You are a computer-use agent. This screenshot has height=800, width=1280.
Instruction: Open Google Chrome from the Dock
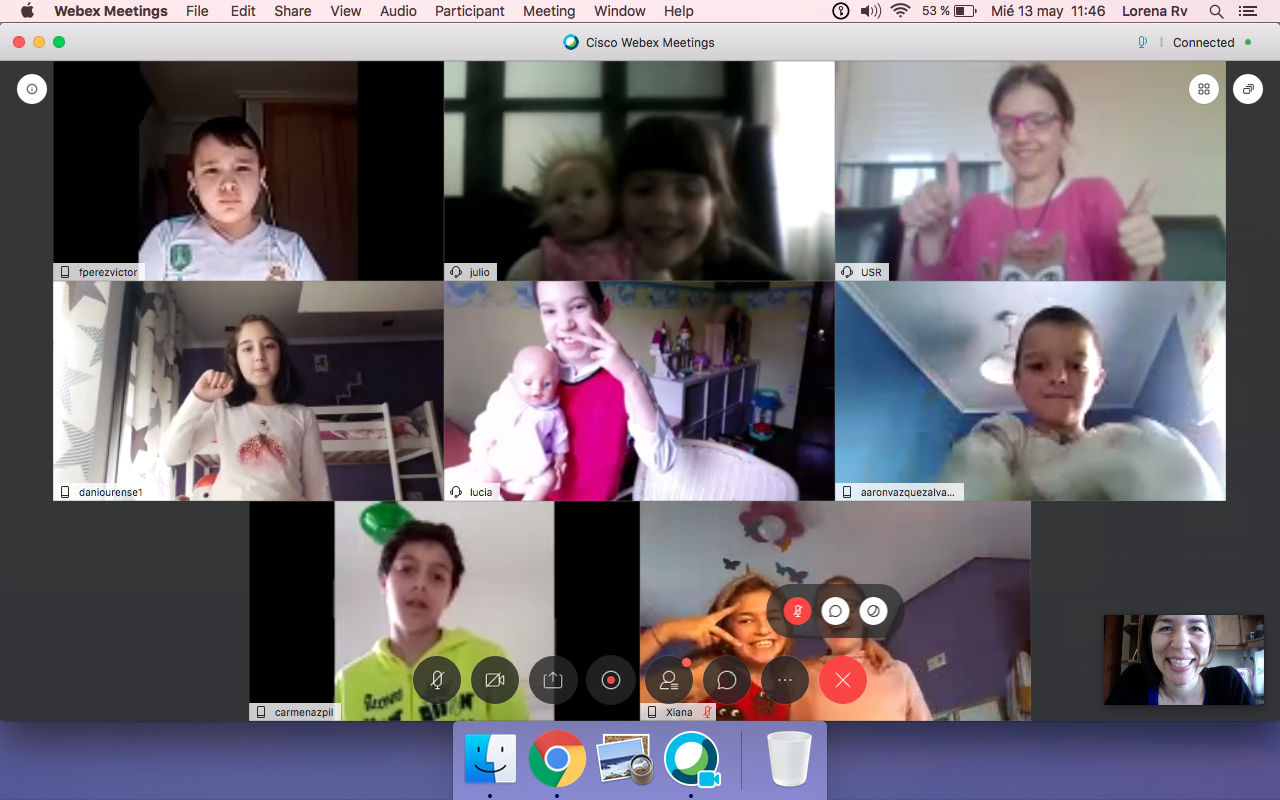coord(557,759)
